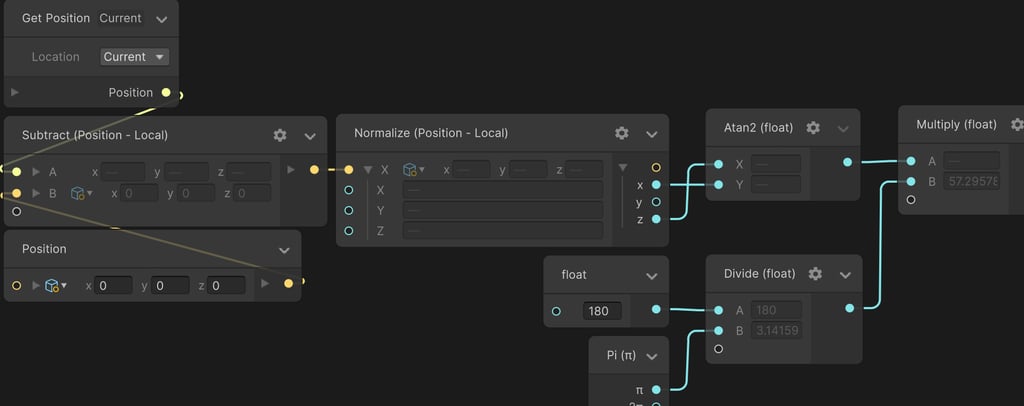Collapse the Normalize node with chevron
1024x406 pixels.
(x=652, y=134)
